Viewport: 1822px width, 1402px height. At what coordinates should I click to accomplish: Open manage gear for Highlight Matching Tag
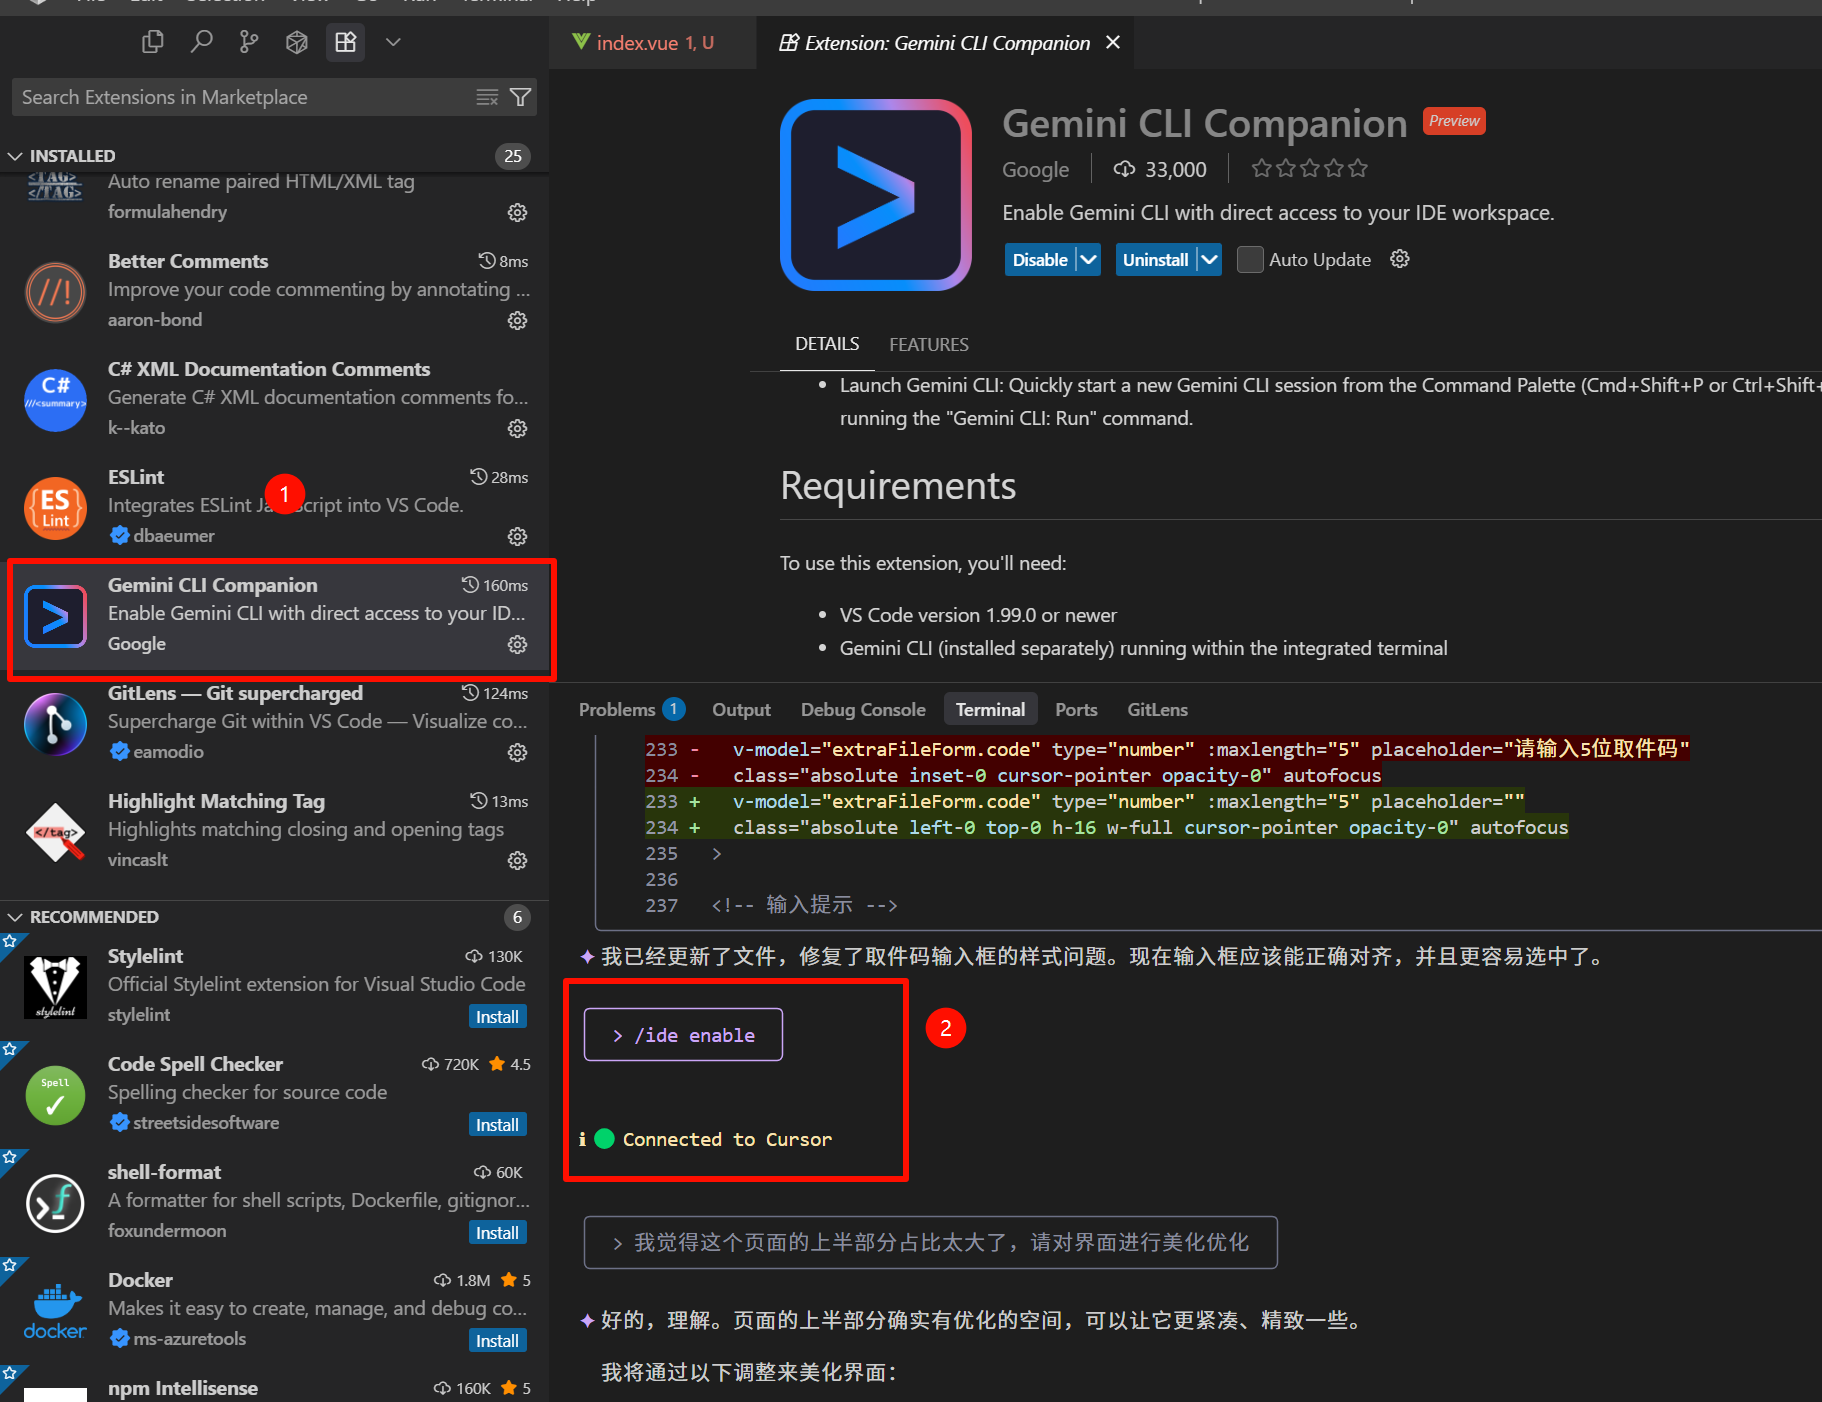pos(517,860)
